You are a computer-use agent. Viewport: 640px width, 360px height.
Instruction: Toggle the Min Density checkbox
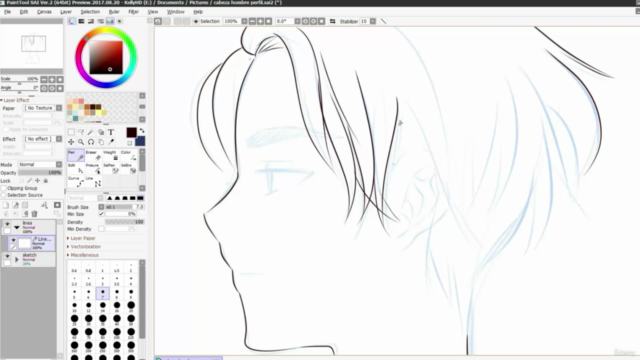pyautogui.click(x=101, y=229)
